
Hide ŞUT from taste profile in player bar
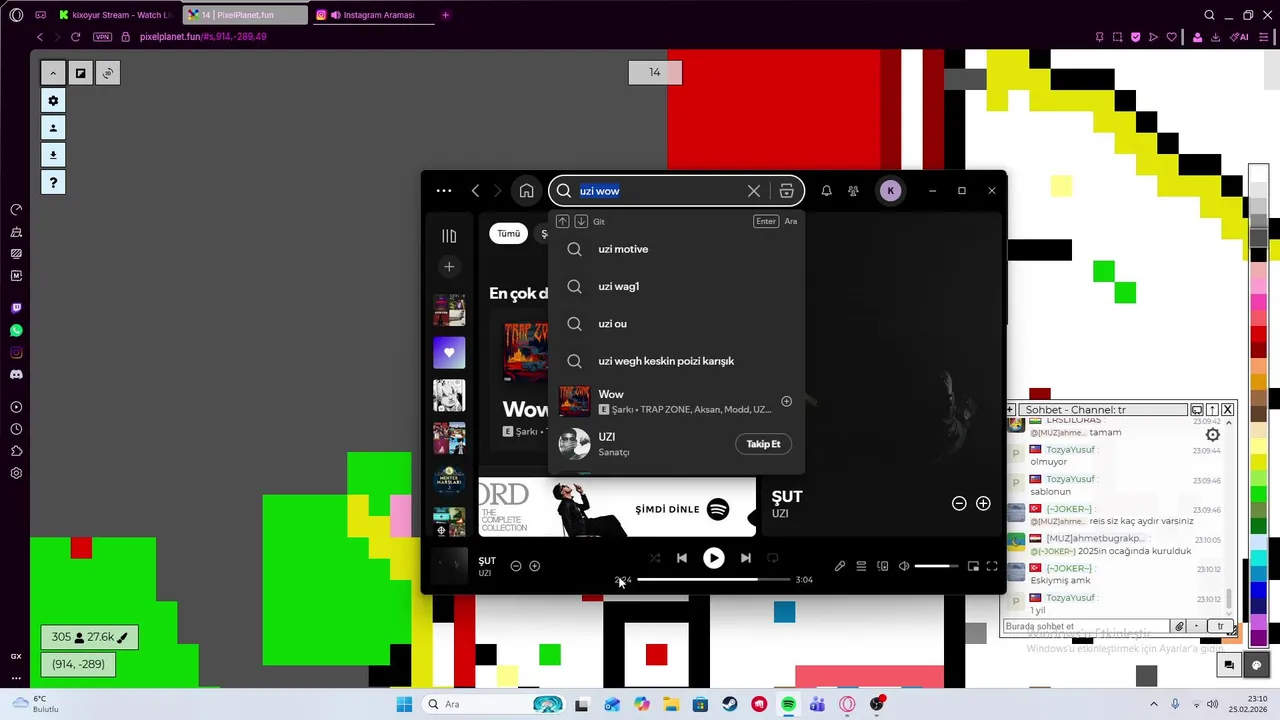(x=516, y=566)
